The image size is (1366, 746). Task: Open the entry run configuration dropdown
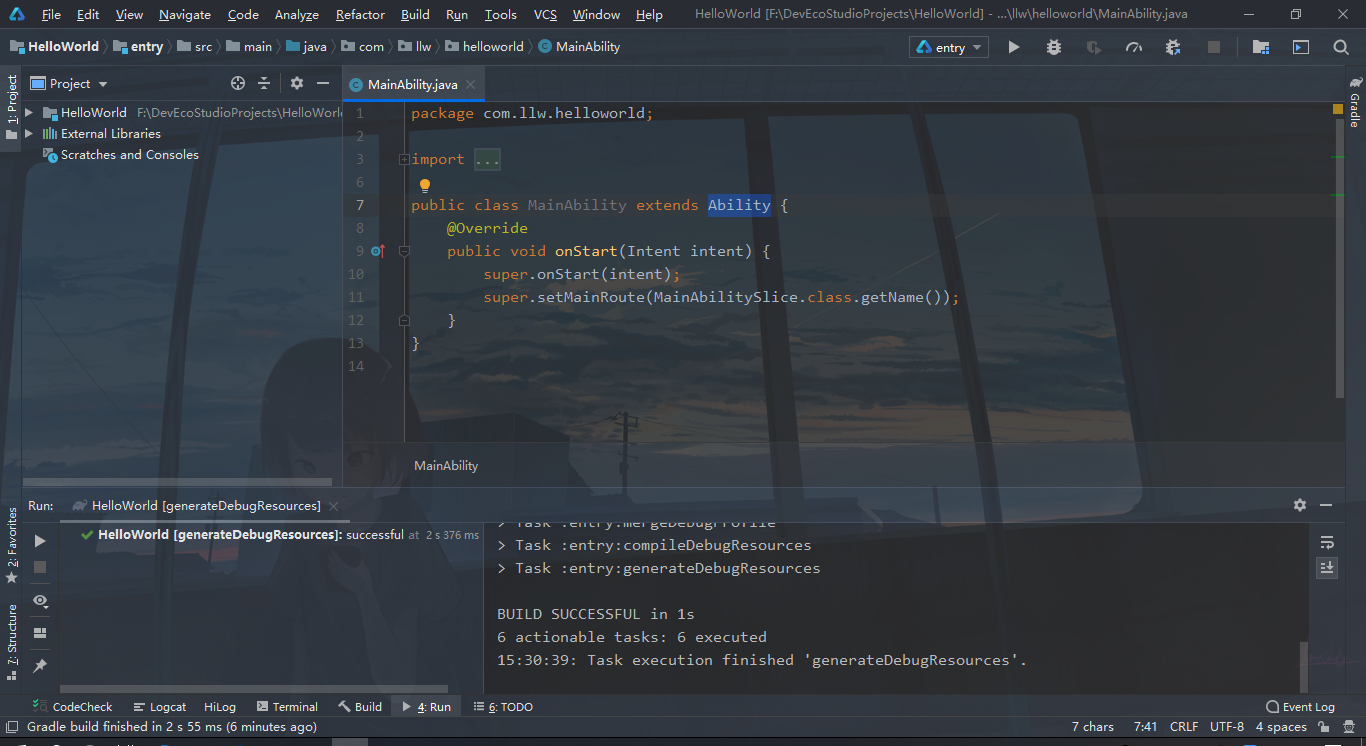click(x=948, y=47)
